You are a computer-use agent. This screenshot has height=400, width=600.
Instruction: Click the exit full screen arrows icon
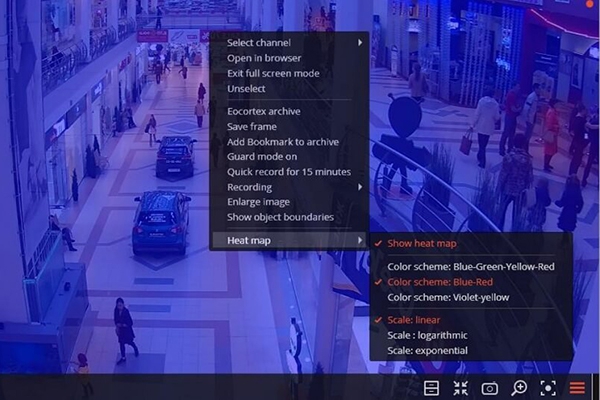point(460,388)
